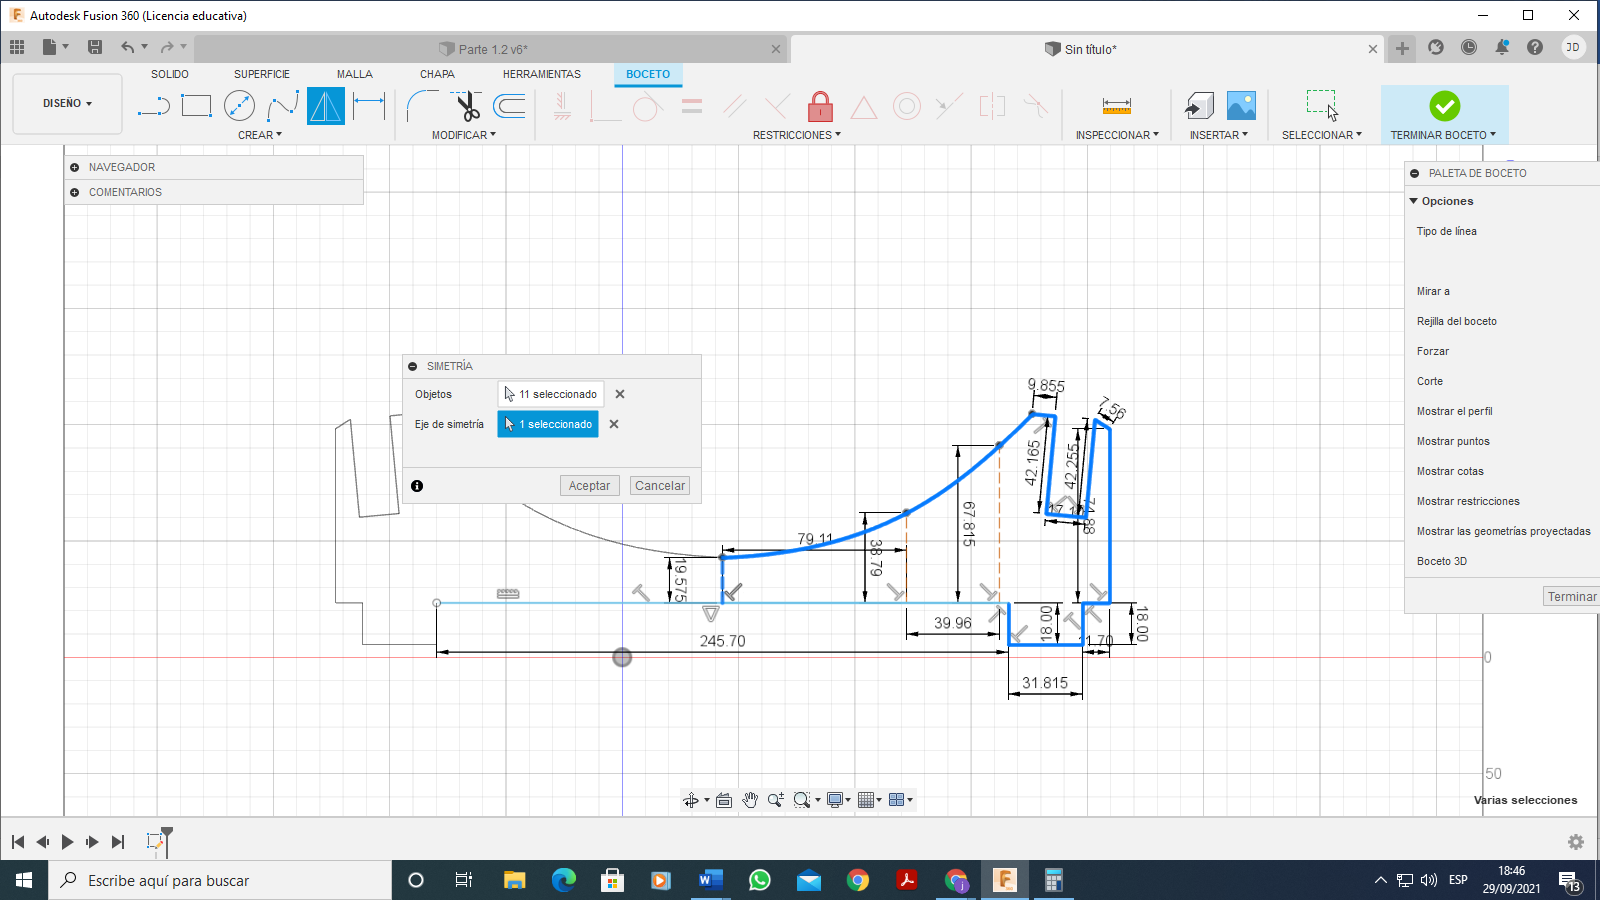1600x900 pixels.
Task: Select the Line sketch tool
Action: coord(153,106)
